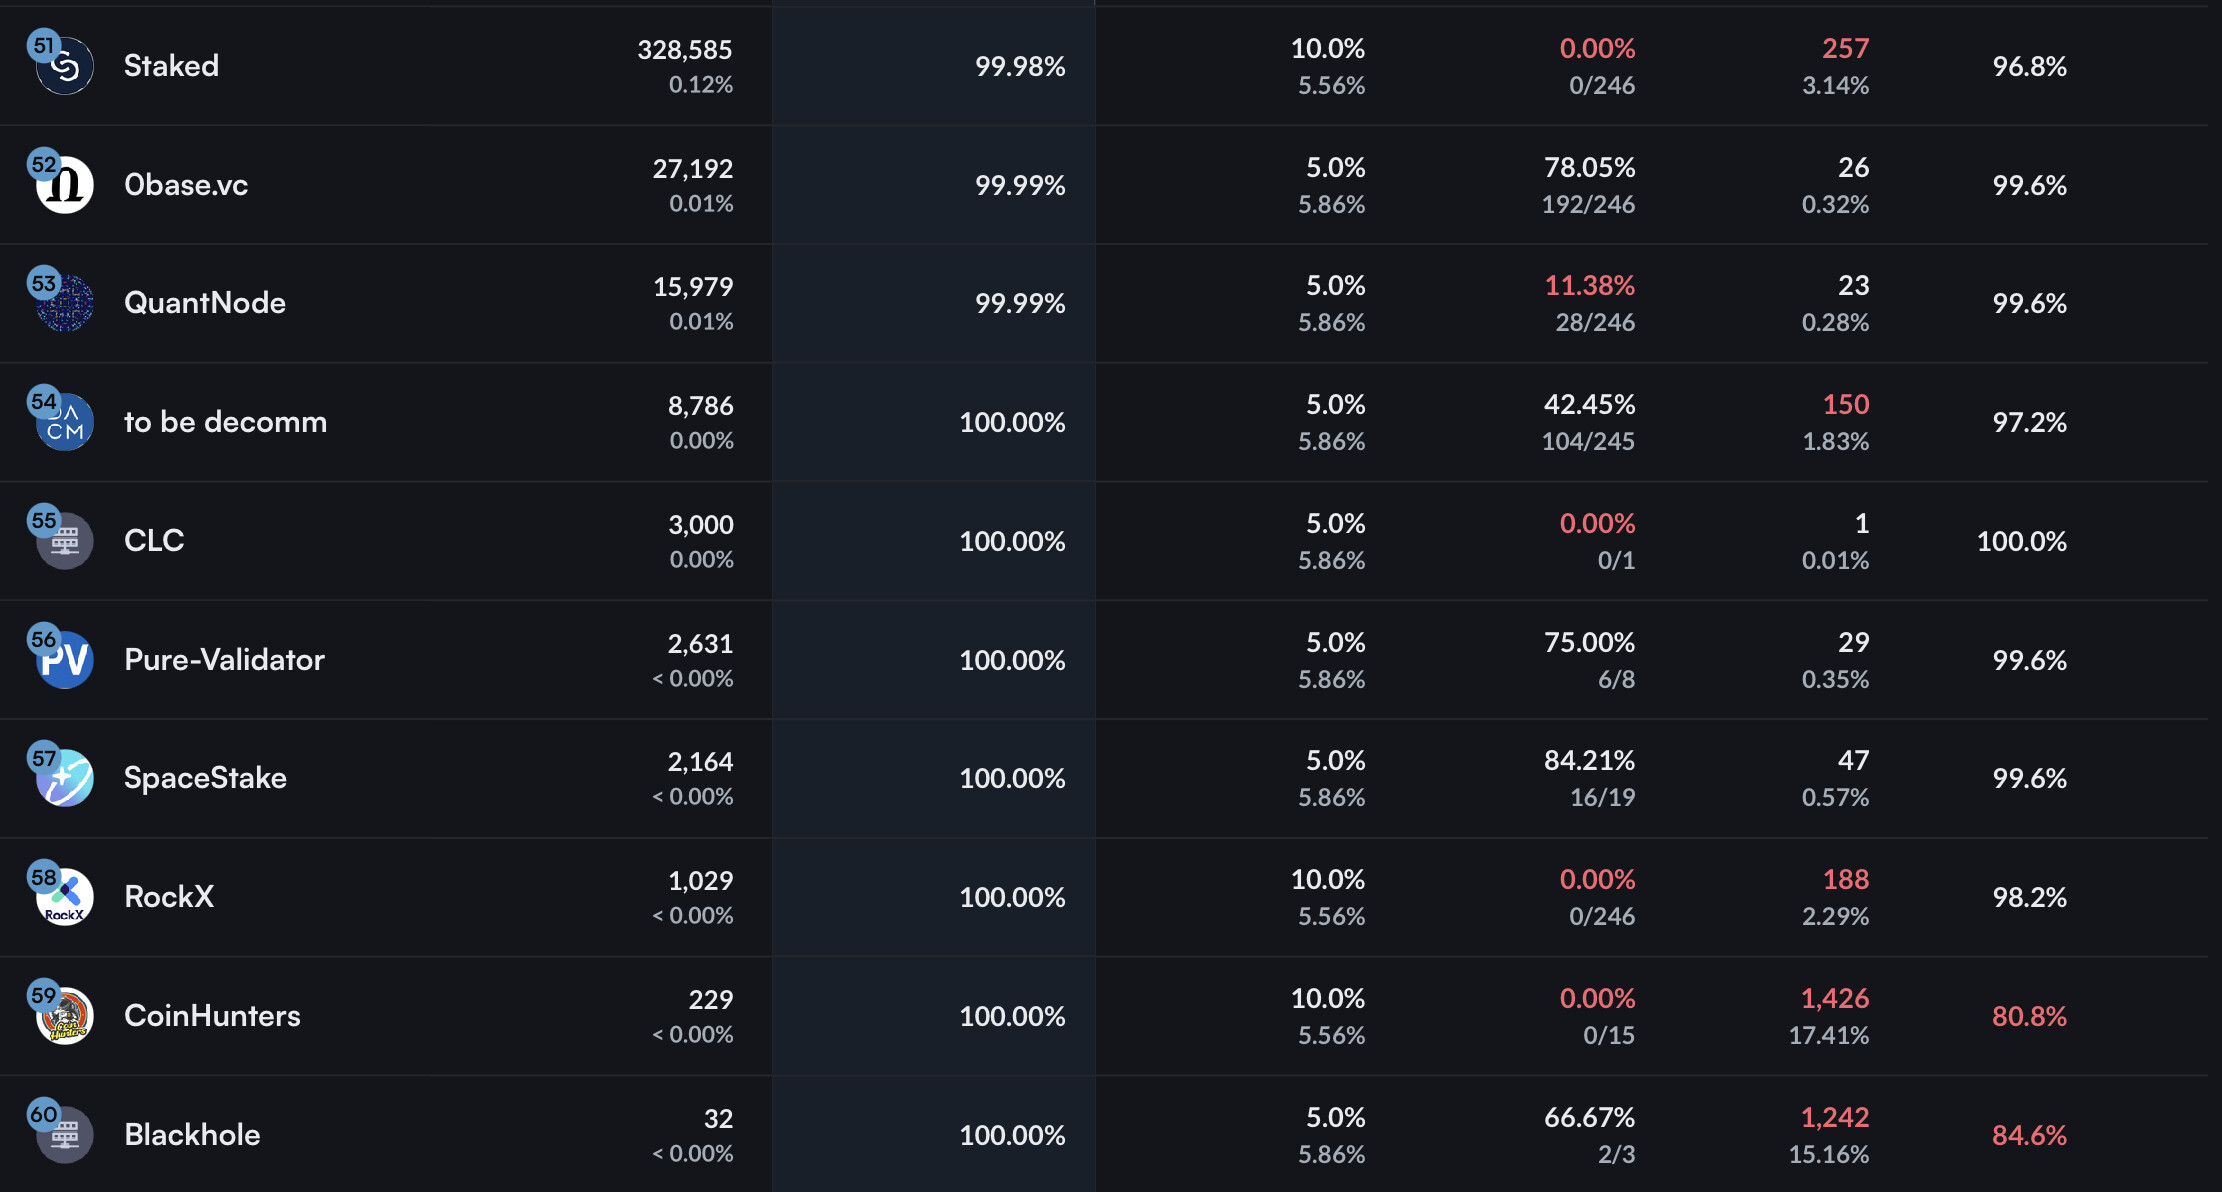Click CoinHunters' red 80.8% uptime value

pos(2029,1016)
